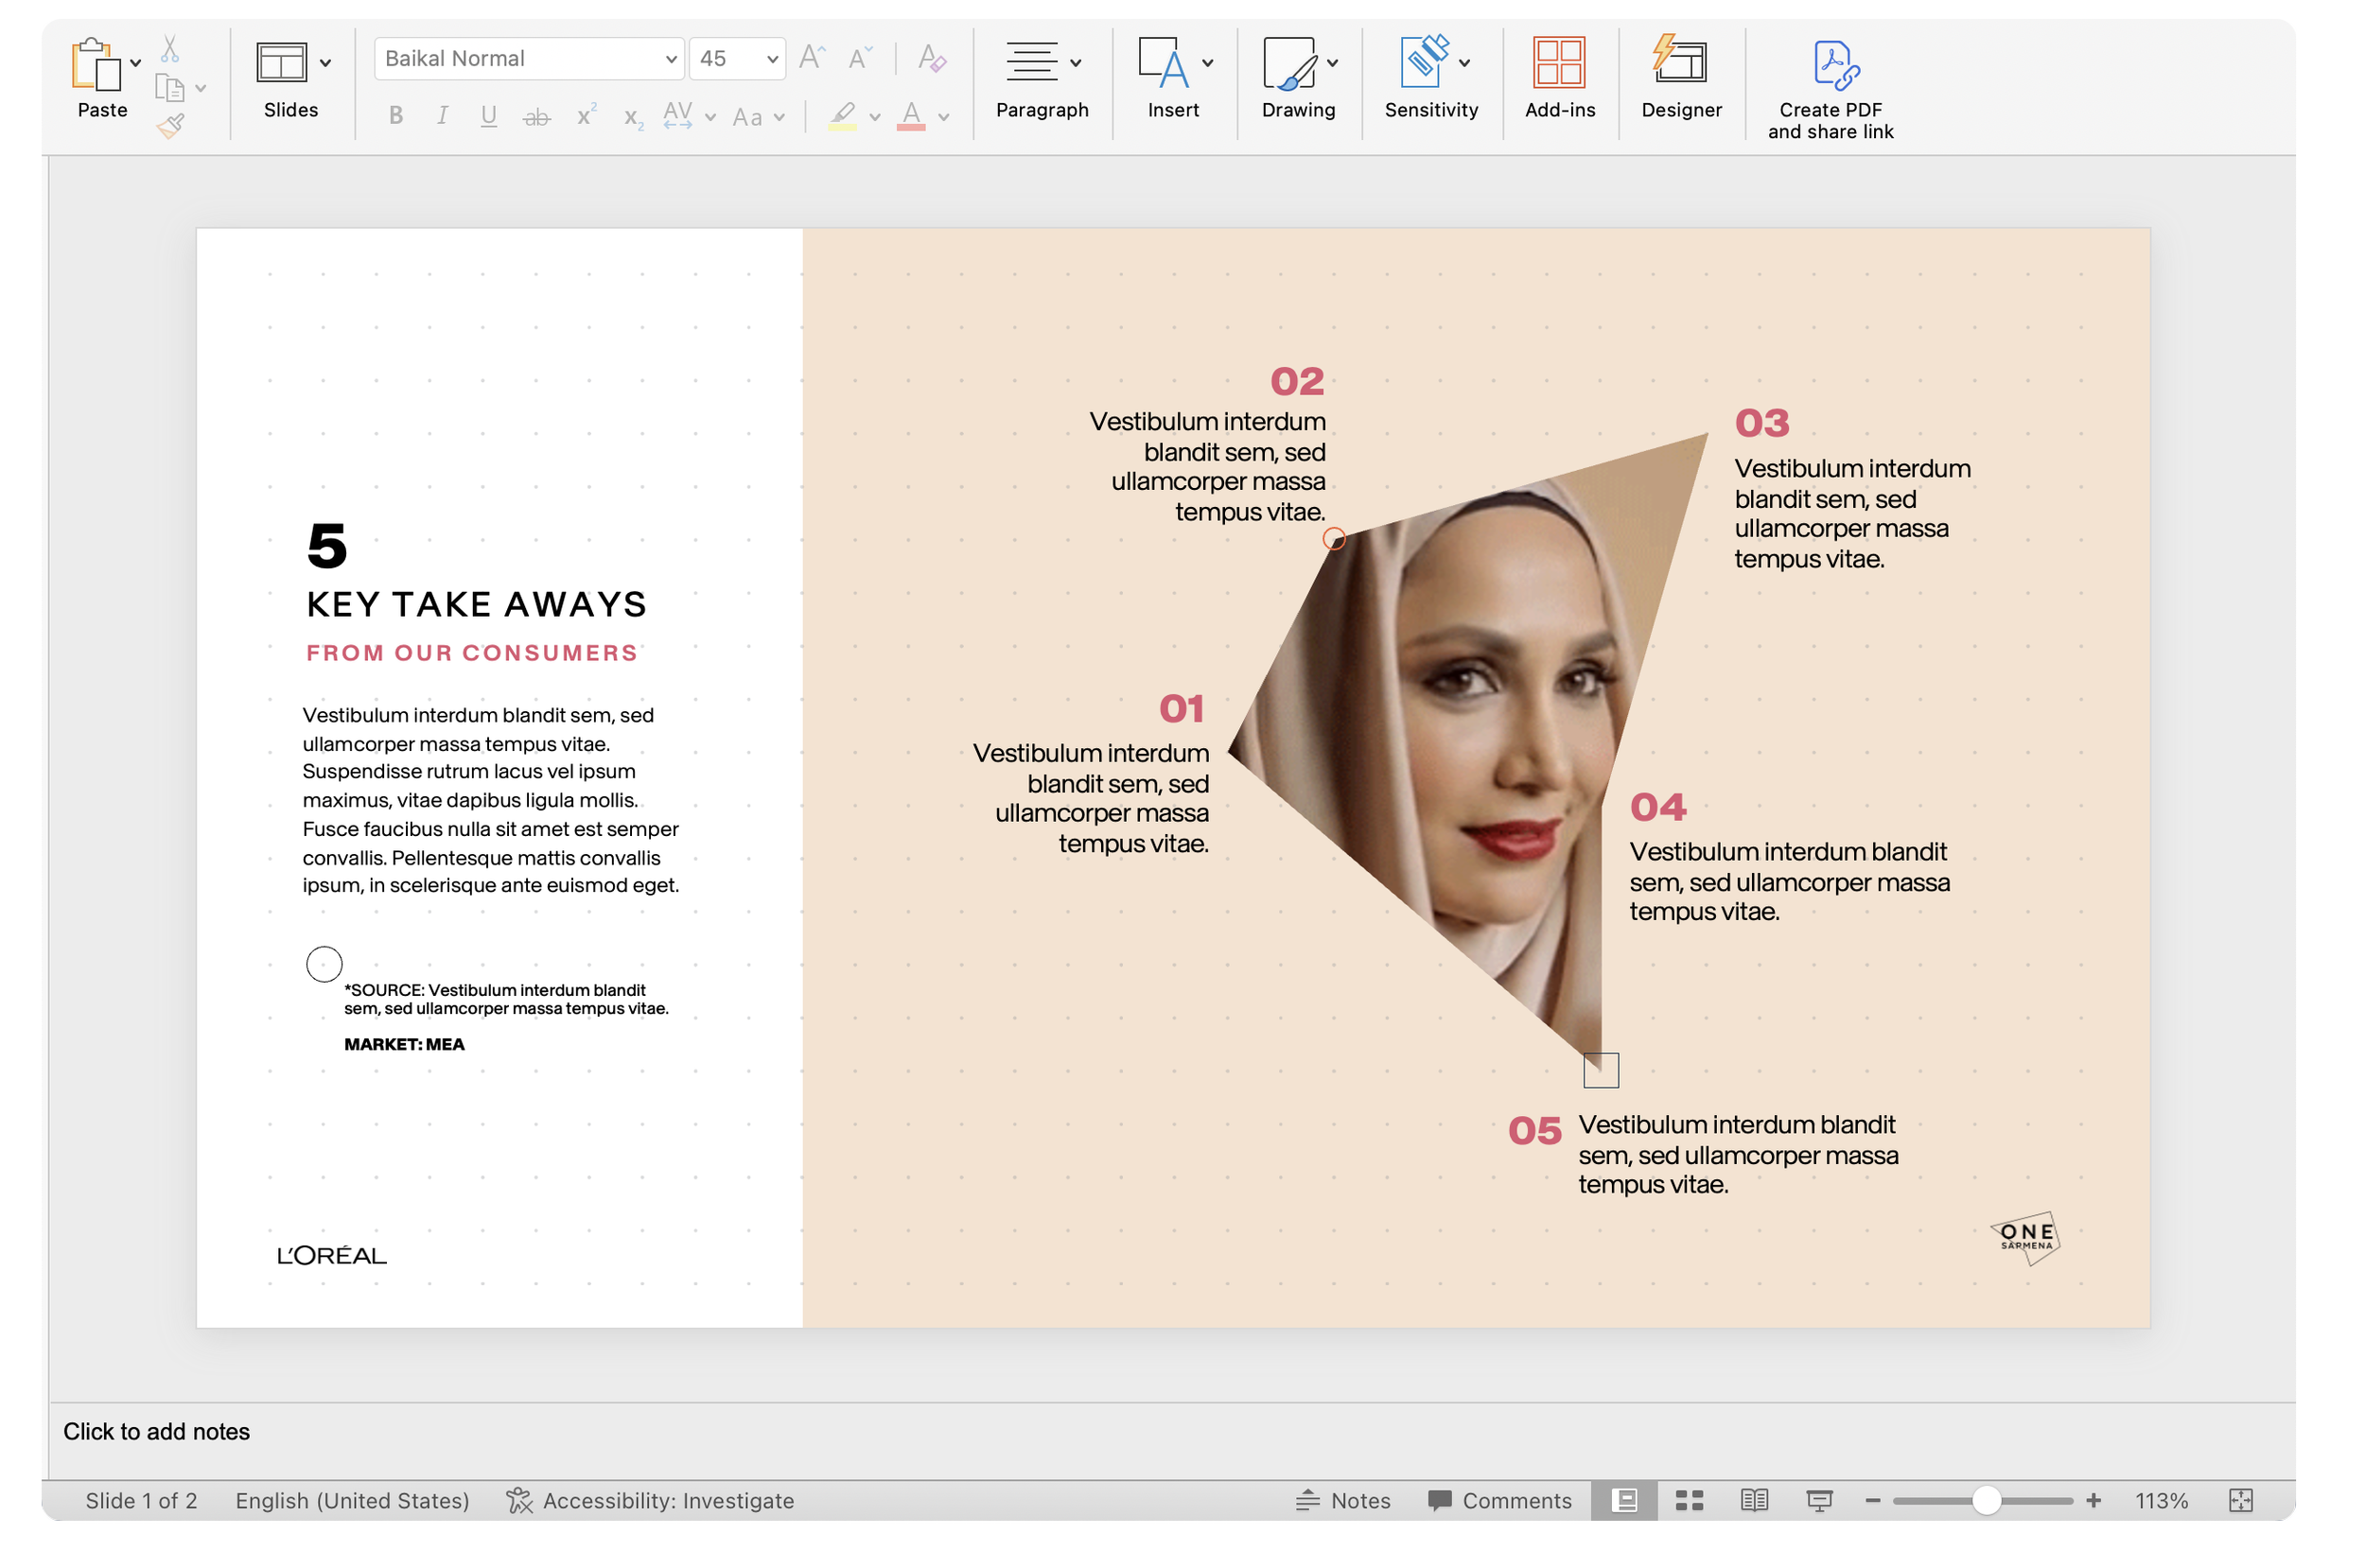Click the Paste clipboard icon
Viewport: 2365px width, 1568px height.
[x=96, y=65]
